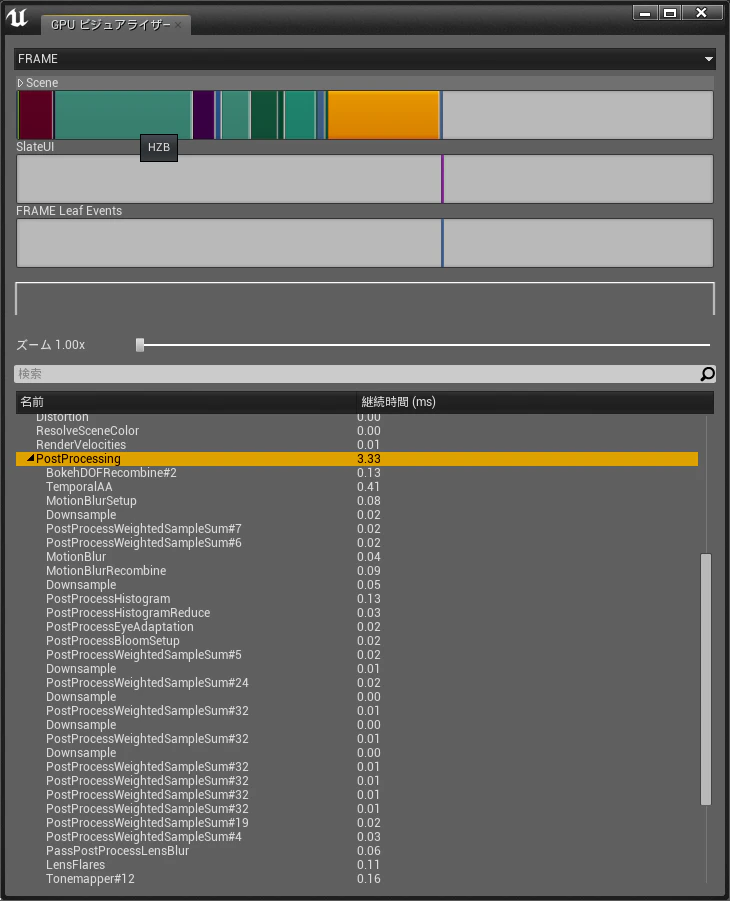This screenshot has height=901, width=730.
Task: Select the PostProcessBloomSetup row
Action: 356,640
